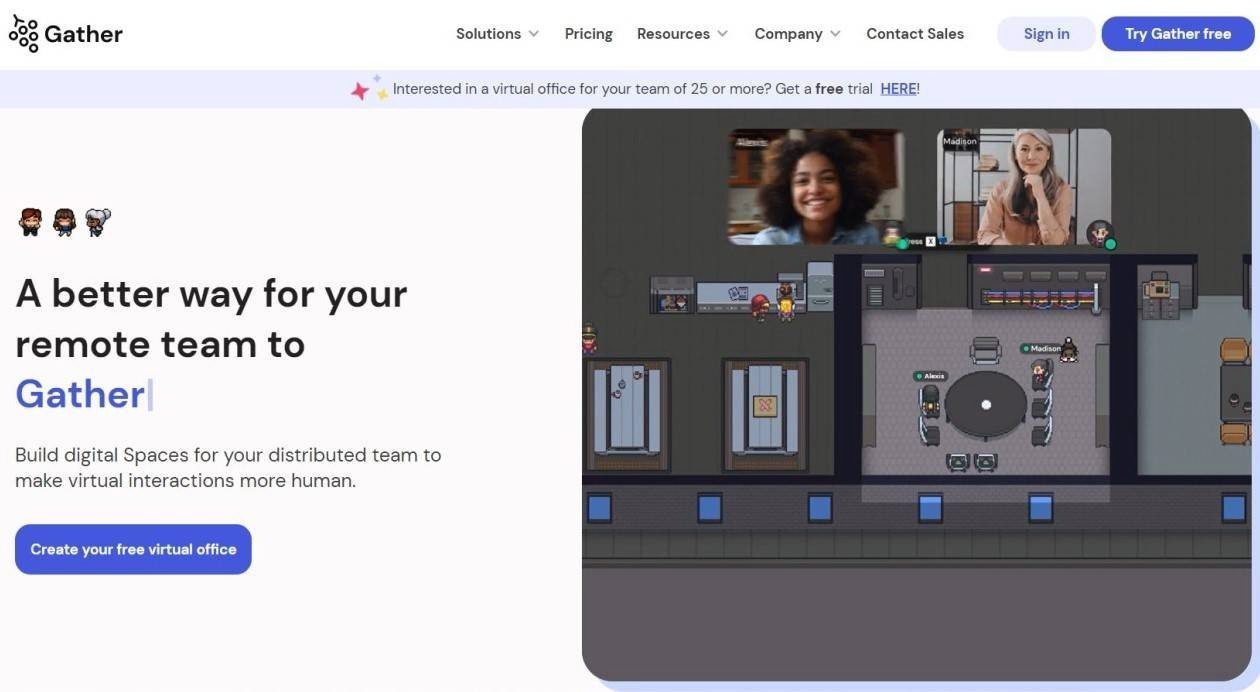Select Madison's video tile
The width and height of the screenshot is (1260, 692).
(1024, 187)
